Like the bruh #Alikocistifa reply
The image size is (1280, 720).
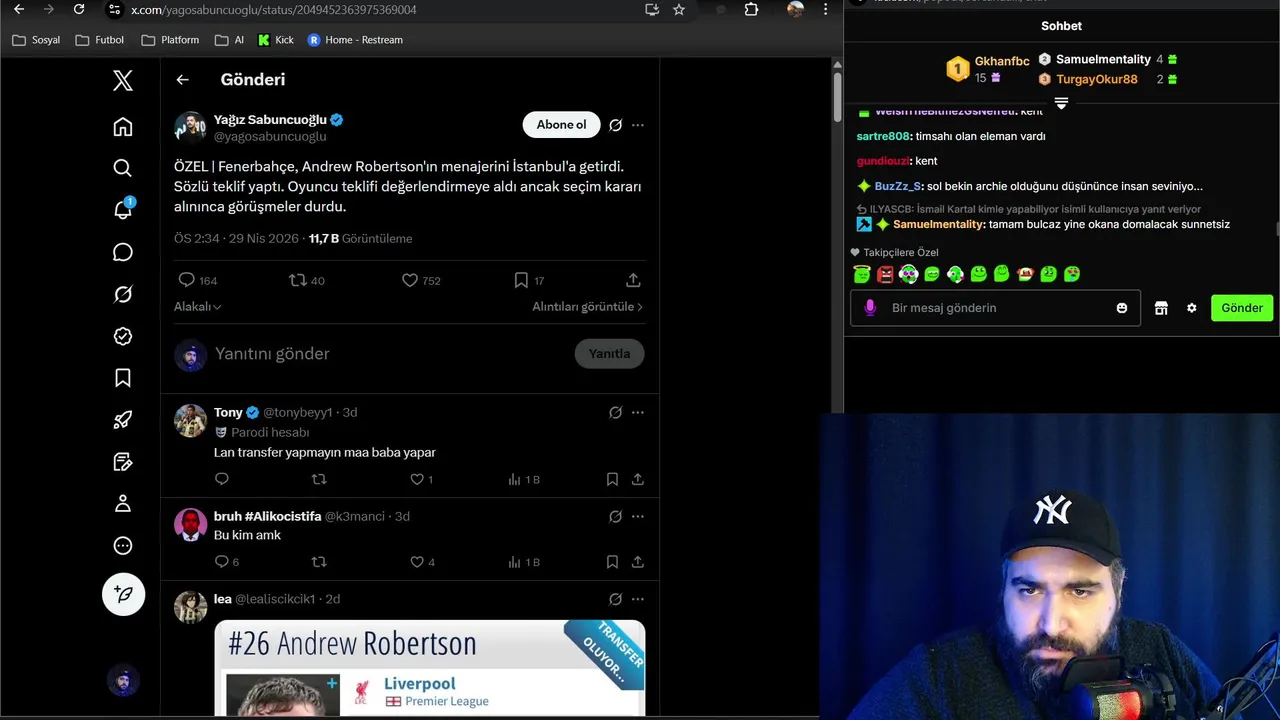click(422, 562)
